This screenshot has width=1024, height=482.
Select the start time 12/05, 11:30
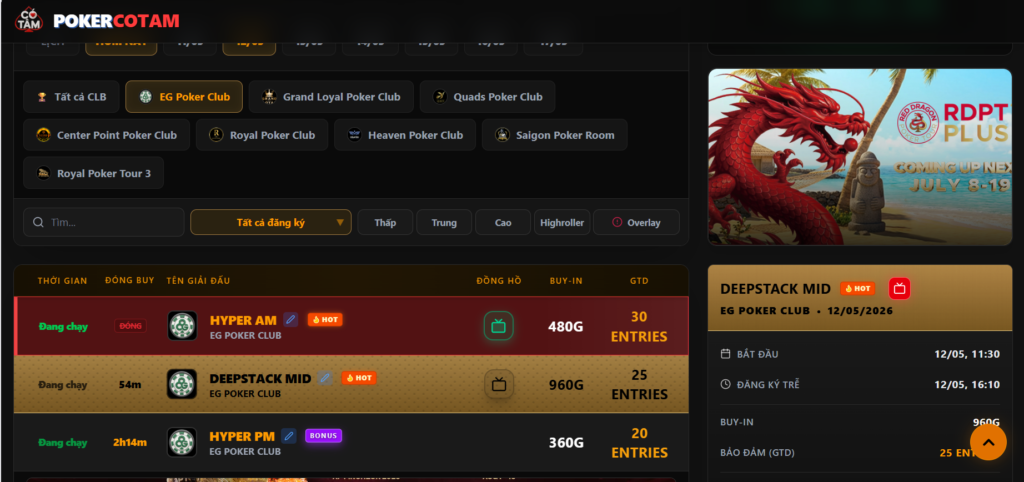click(x=967, y=354)
